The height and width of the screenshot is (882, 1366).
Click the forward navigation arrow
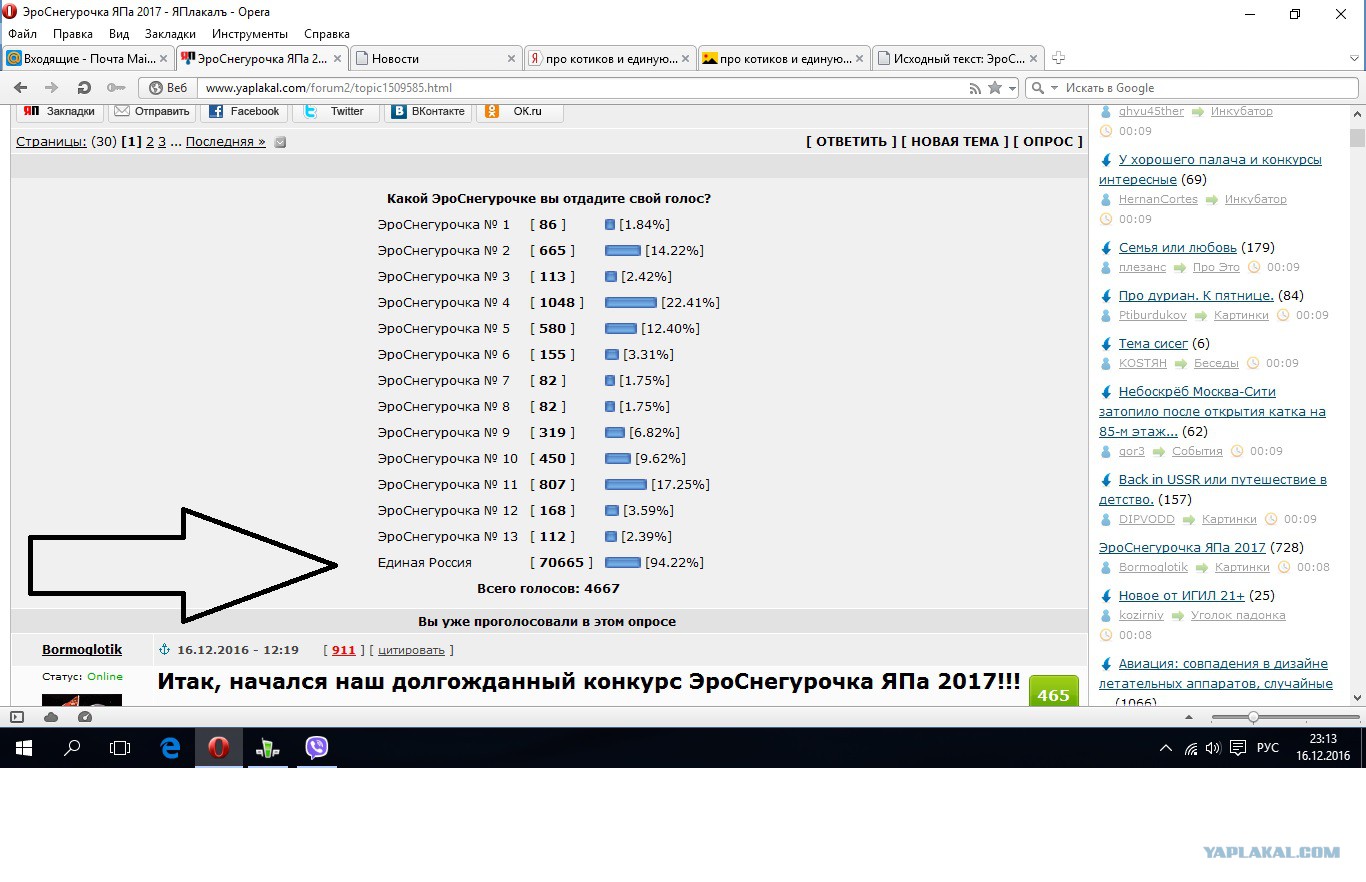(x=52, y=88)
